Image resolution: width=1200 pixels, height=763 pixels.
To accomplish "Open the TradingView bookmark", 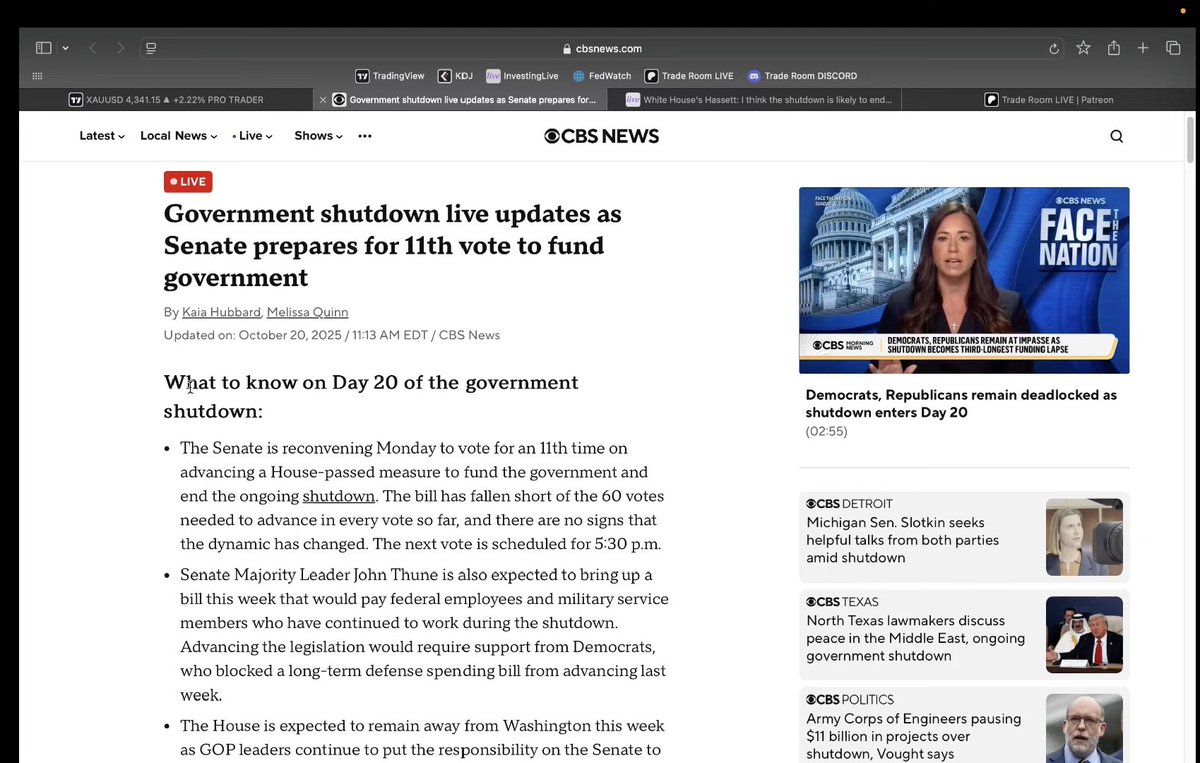I will coord(390,76).
